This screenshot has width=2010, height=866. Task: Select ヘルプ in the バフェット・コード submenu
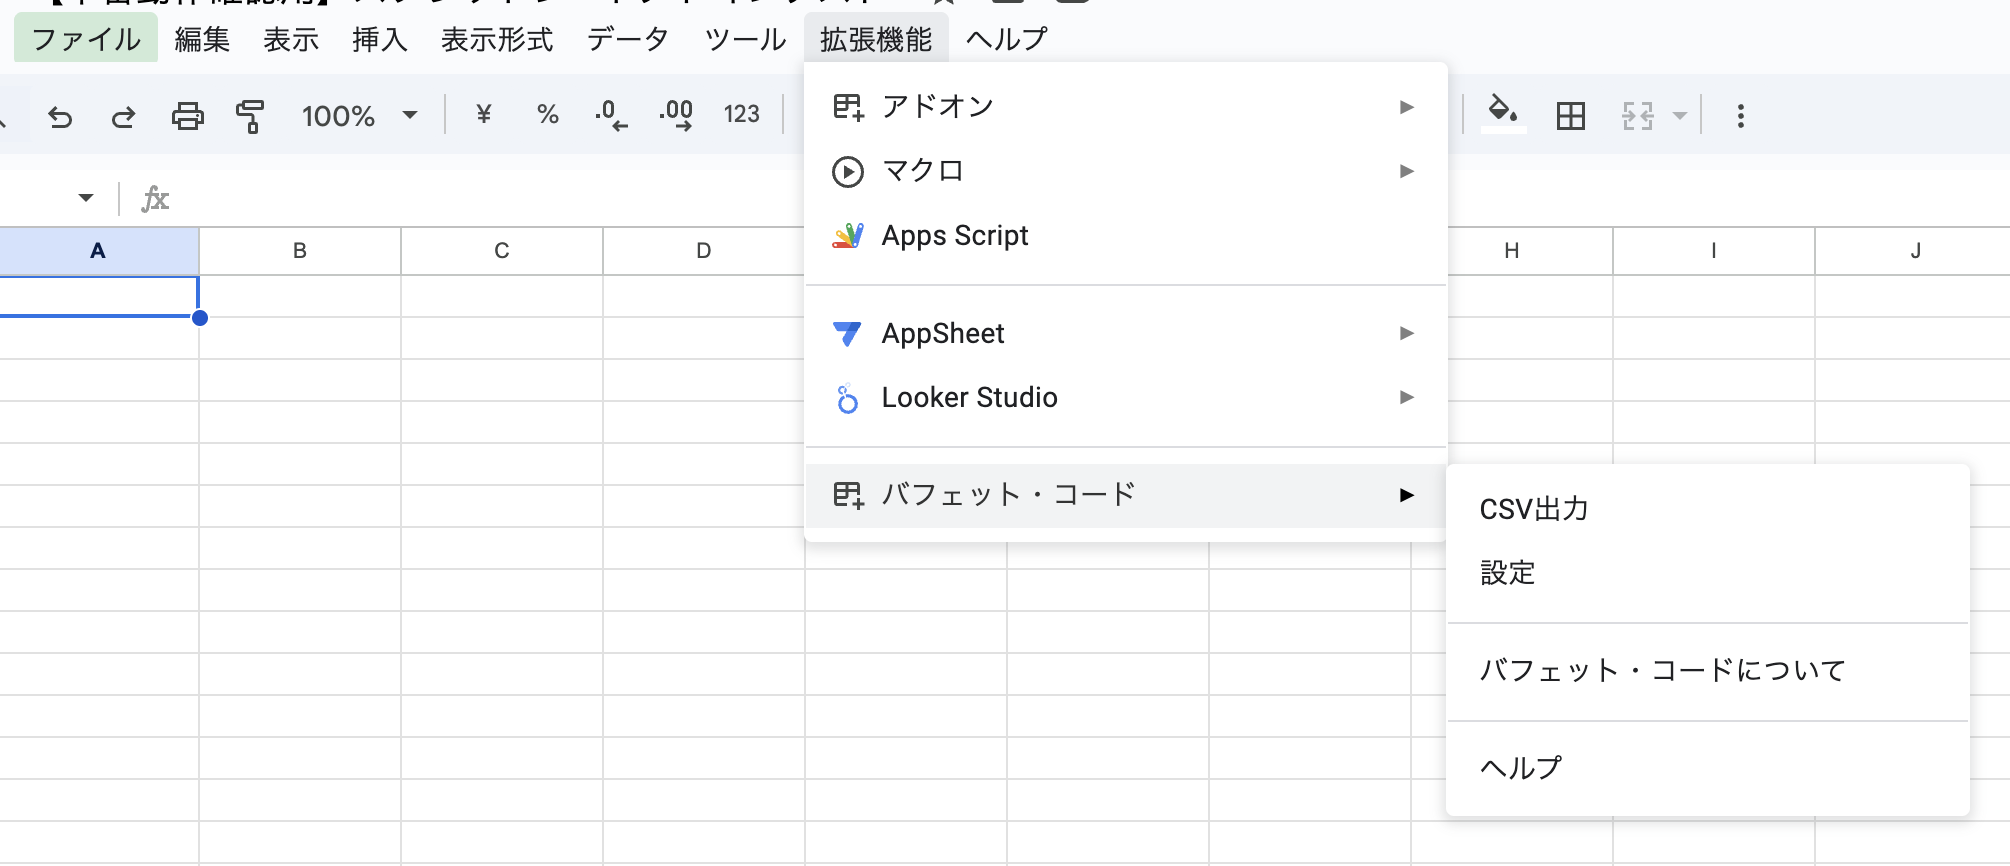(1708, 768)
